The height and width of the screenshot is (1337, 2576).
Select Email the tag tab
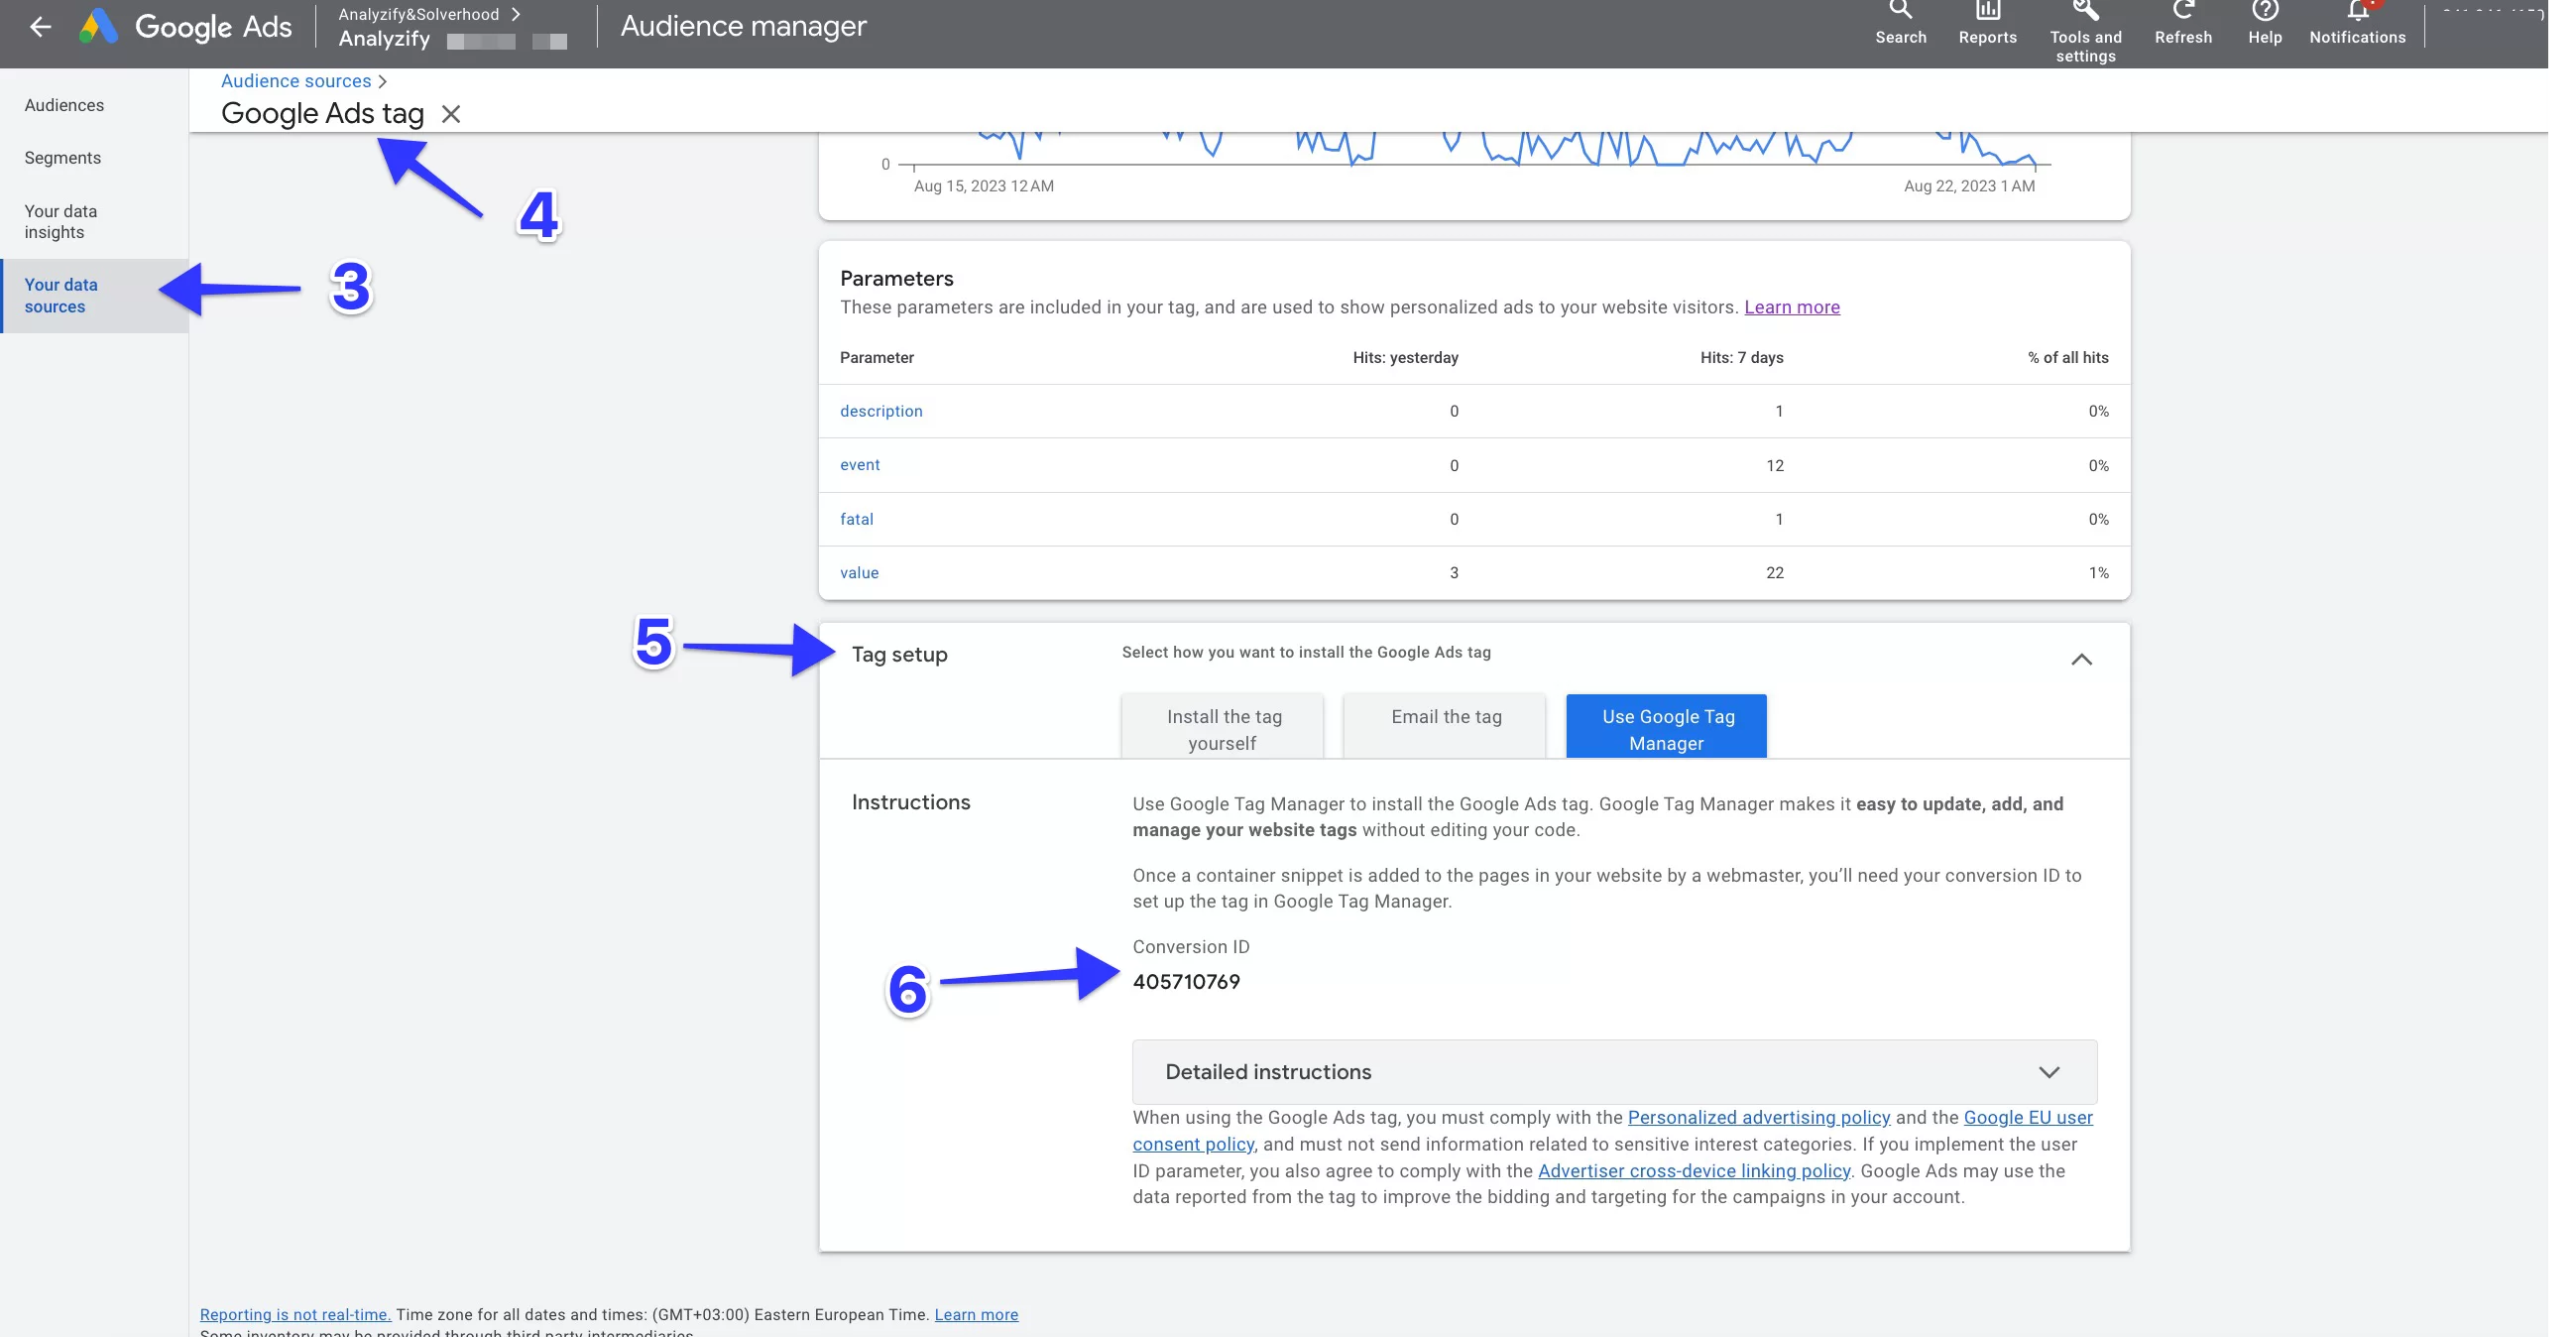(1445, 726)
